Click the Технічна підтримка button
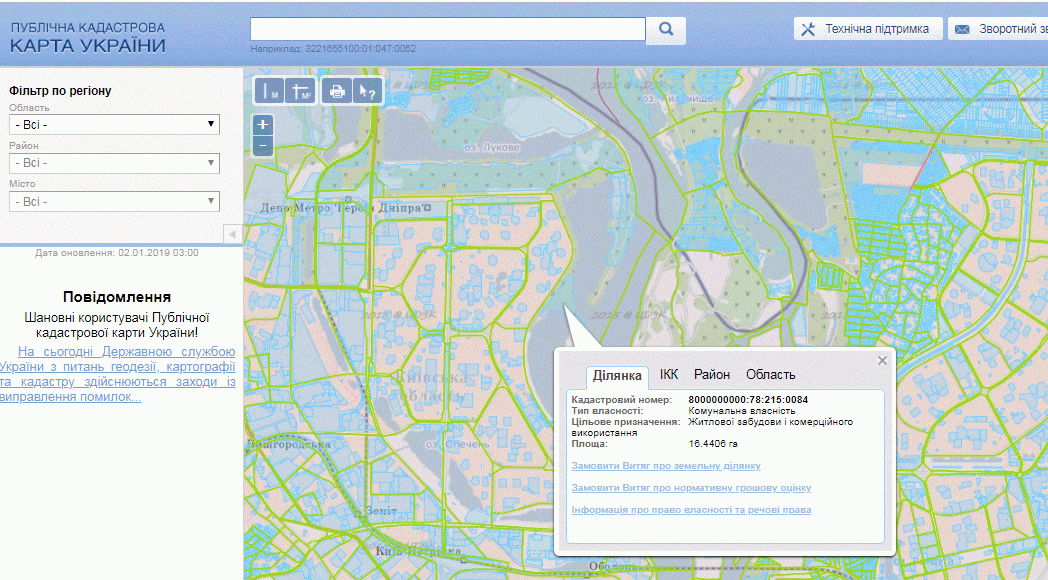The width and height of the screenshot is (1048, 580). coord(868,29)
